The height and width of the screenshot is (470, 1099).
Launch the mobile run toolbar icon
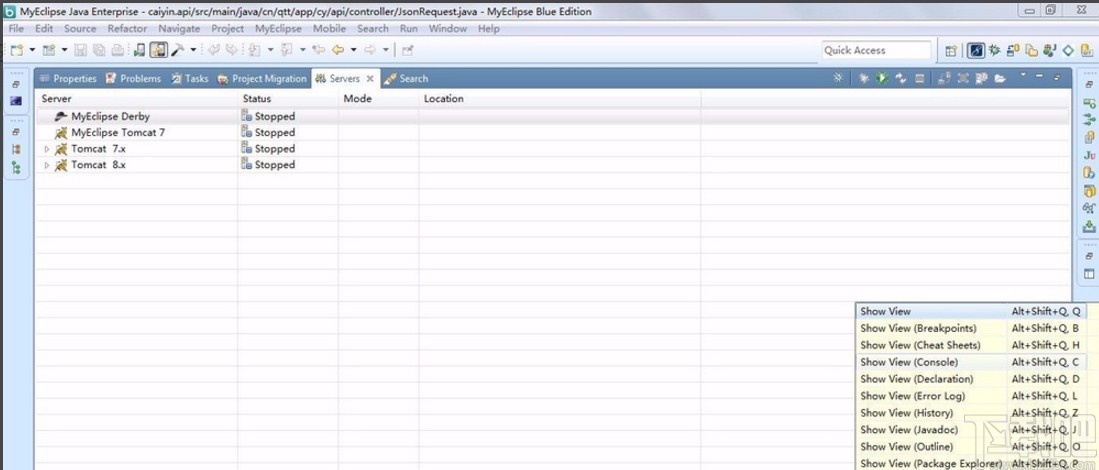point(139,50)
